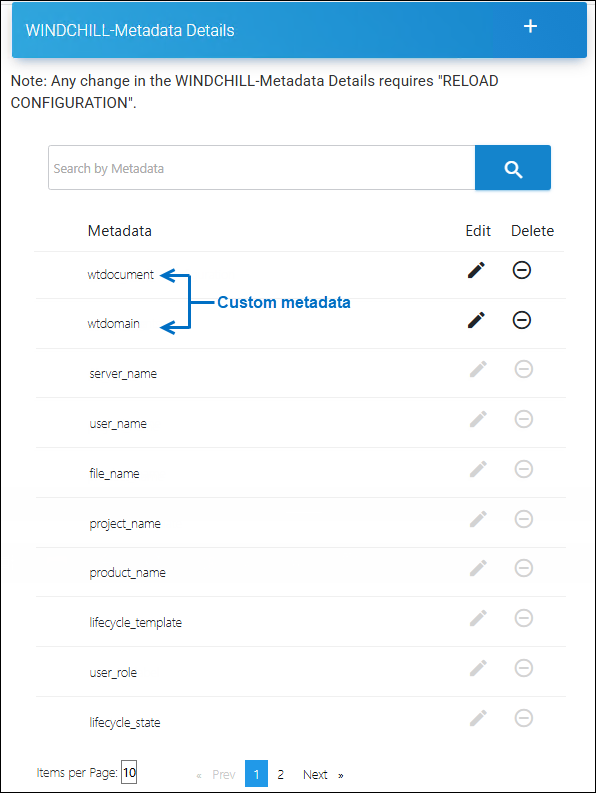Go to the Prev page
The width and height of the screenshot is (596, 793).
223,774
